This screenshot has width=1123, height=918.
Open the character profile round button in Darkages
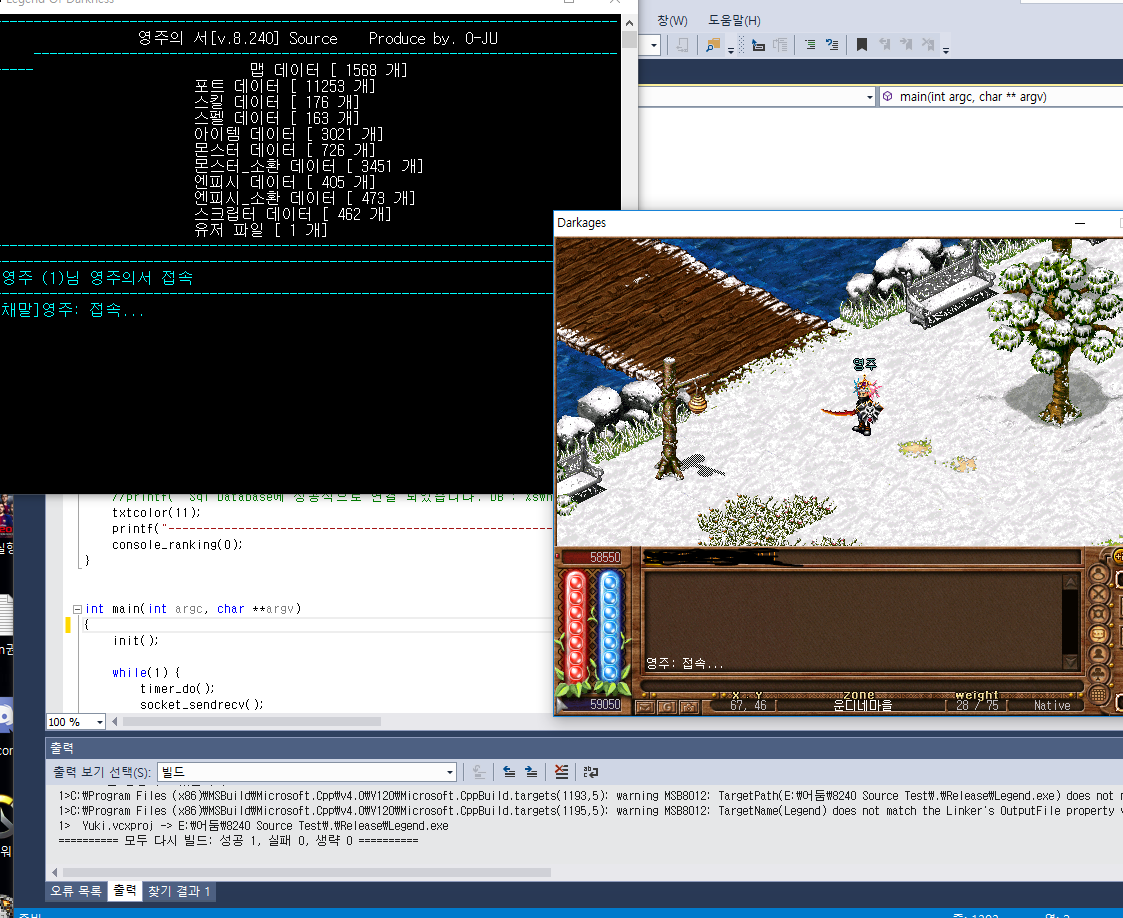click(x=1099, y=574)
